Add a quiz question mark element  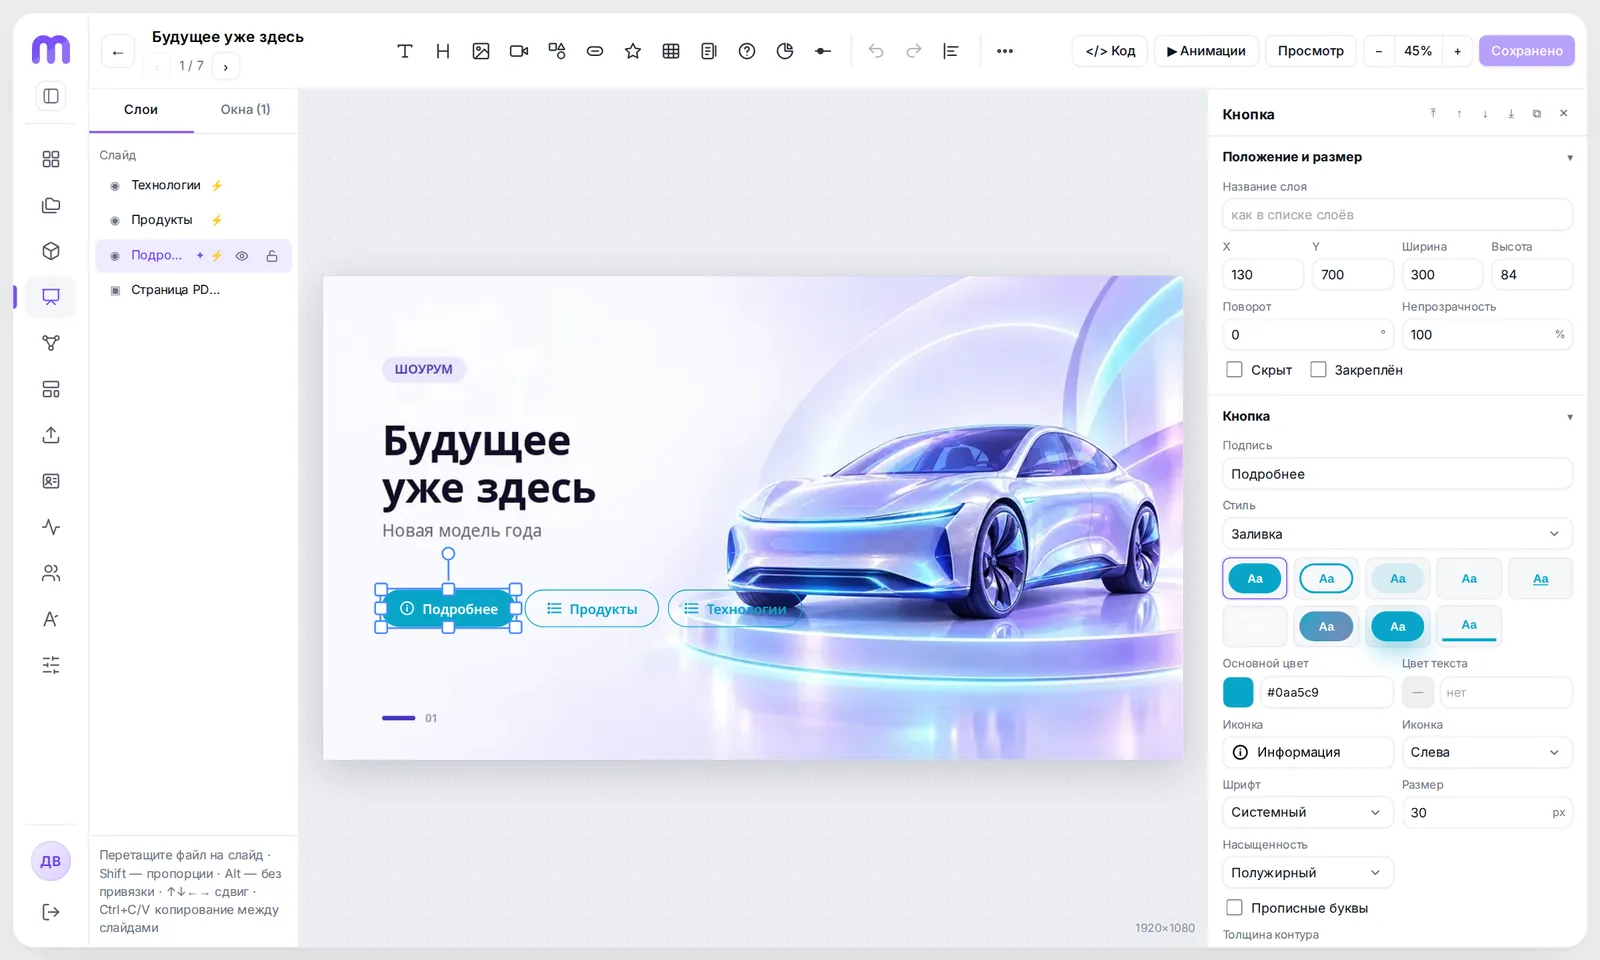[747, 51]
